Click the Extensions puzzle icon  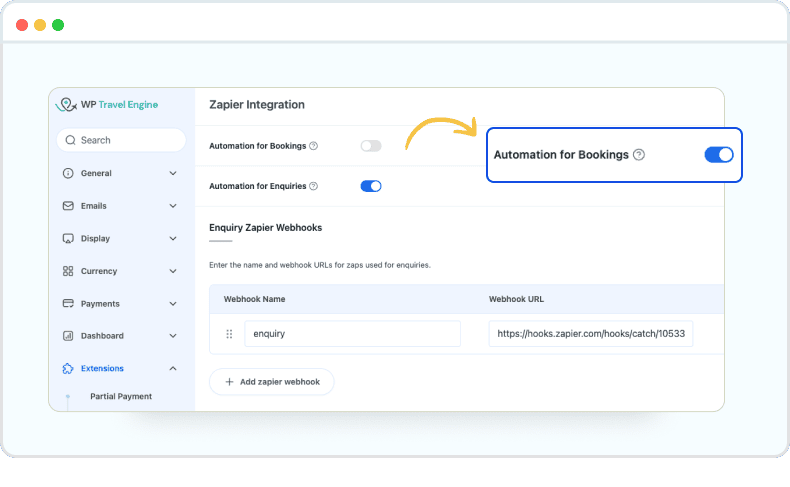pyautogui.click(x=68, y=369)
